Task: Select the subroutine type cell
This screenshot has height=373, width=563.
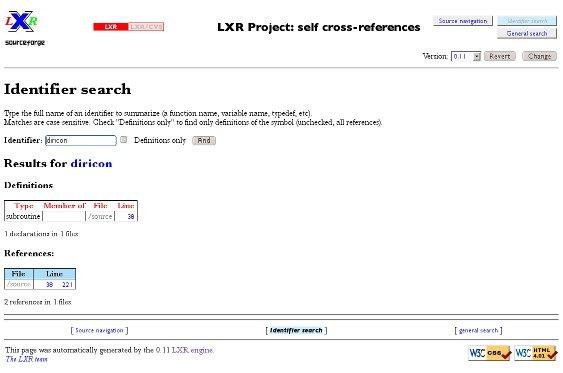Action: [x=23, y=216]
